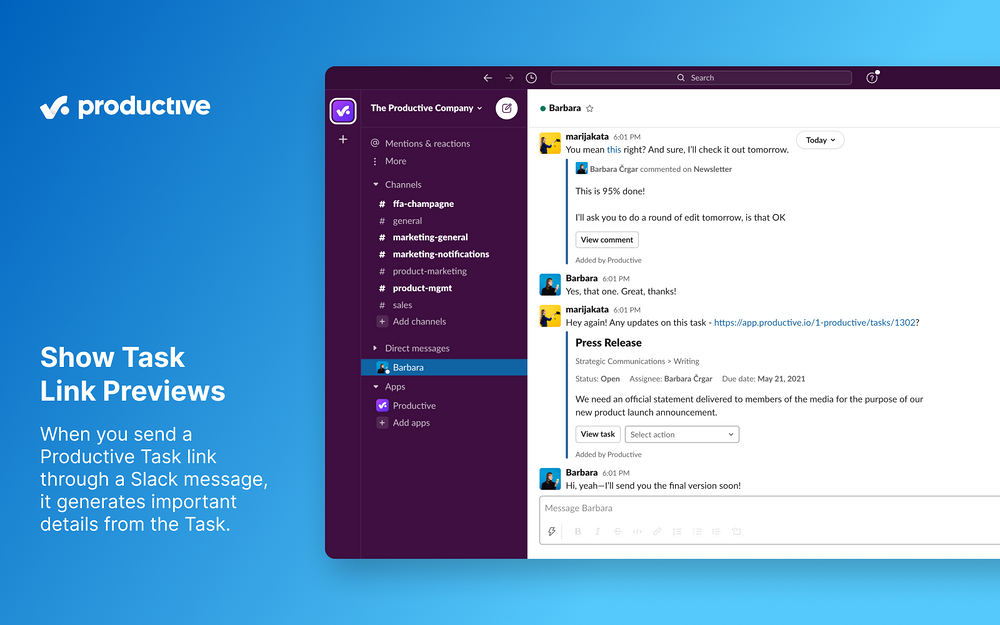
Task: Open the shortcuts lightning bolt
Action: (x=552, y=531)
